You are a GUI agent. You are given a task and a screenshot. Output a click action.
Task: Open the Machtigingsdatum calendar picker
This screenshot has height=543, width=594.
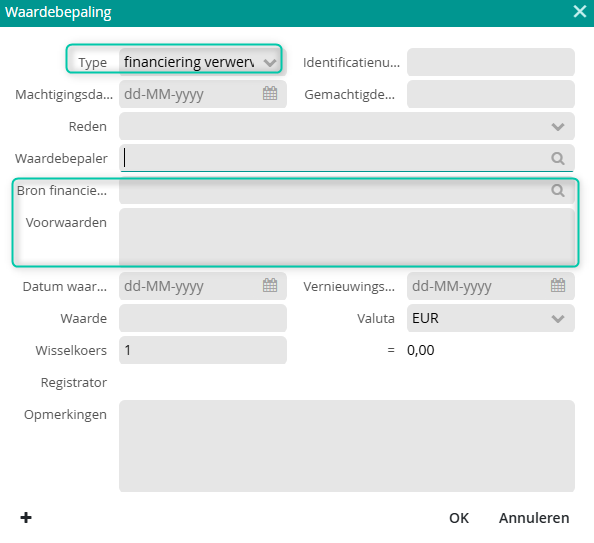click(x=270, y=93)
